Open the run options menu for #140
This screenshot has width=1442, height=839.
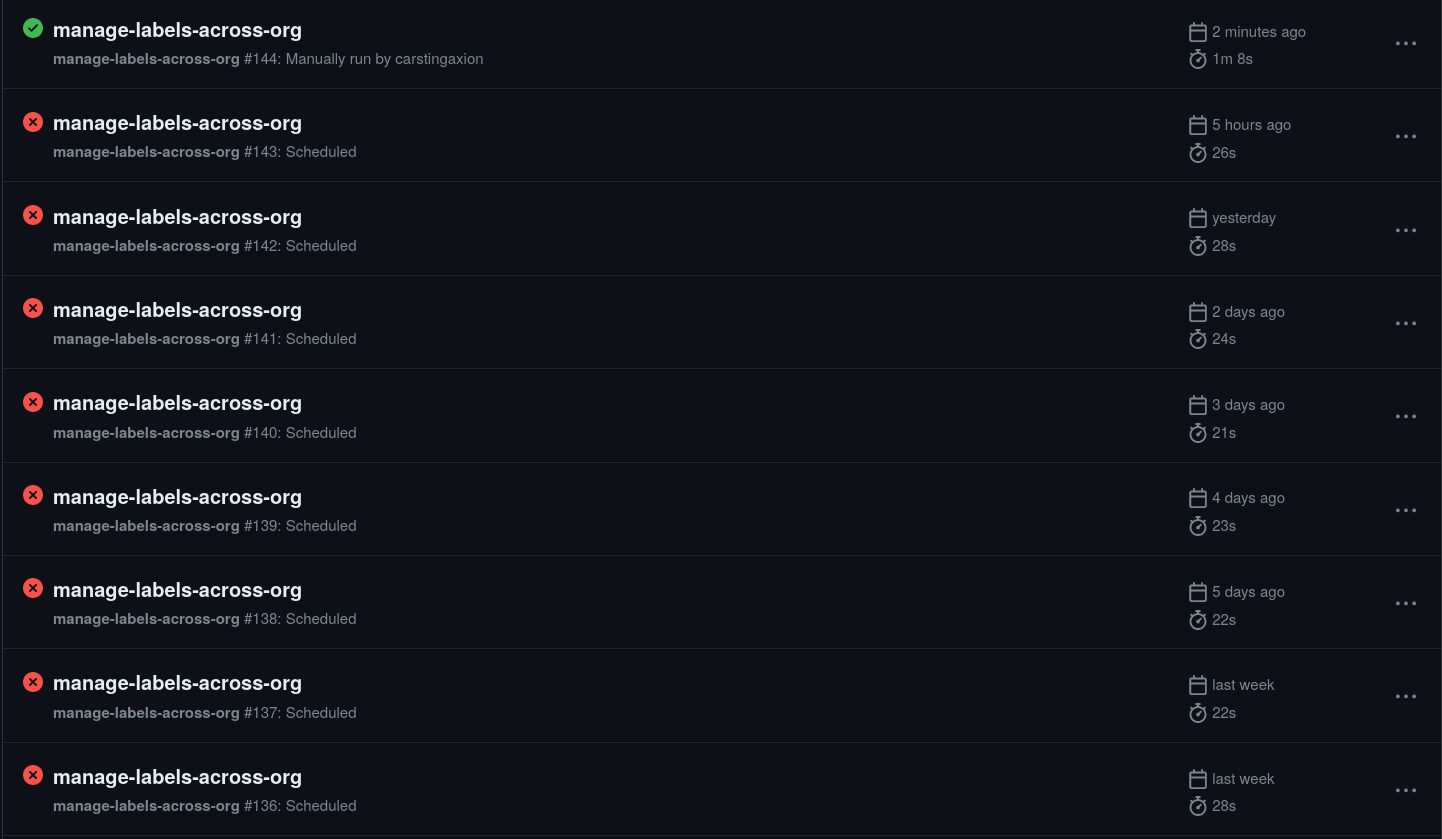[x=1406, y=416]
